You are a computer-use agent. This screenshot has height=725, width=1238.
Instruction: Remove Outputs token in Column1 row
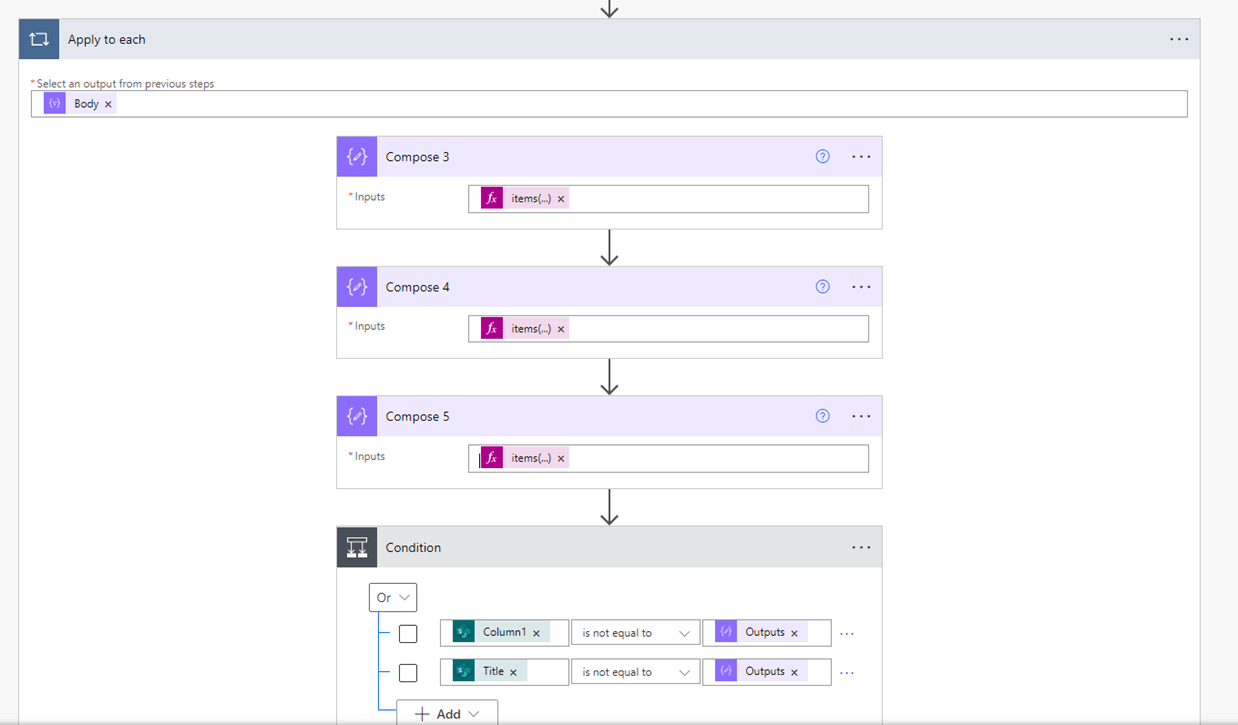click(794, 633)
